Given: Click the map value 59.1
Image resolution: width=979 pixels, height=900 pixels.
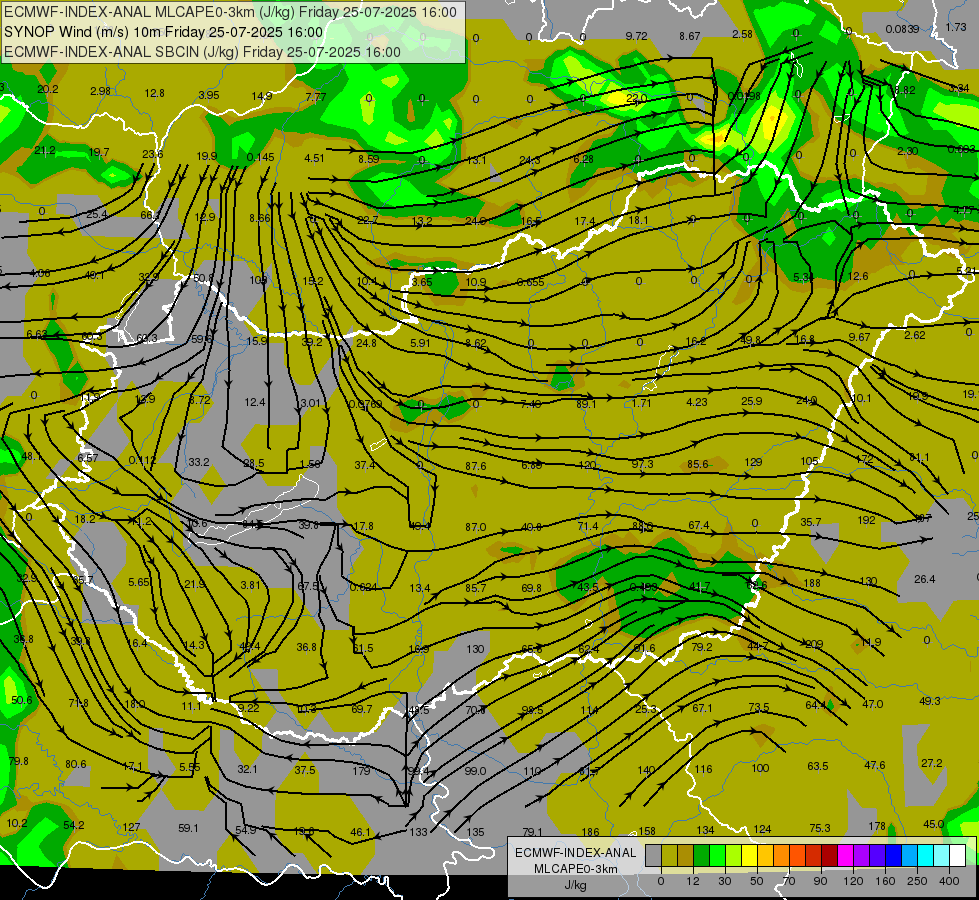Looking at the screenshot, I should click(x=188, y=828).
